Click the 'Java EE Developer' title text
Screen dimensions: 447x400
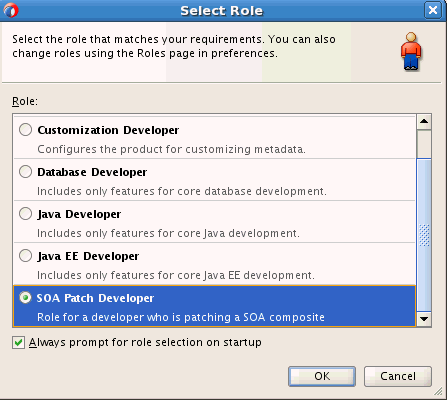(88, 256)
